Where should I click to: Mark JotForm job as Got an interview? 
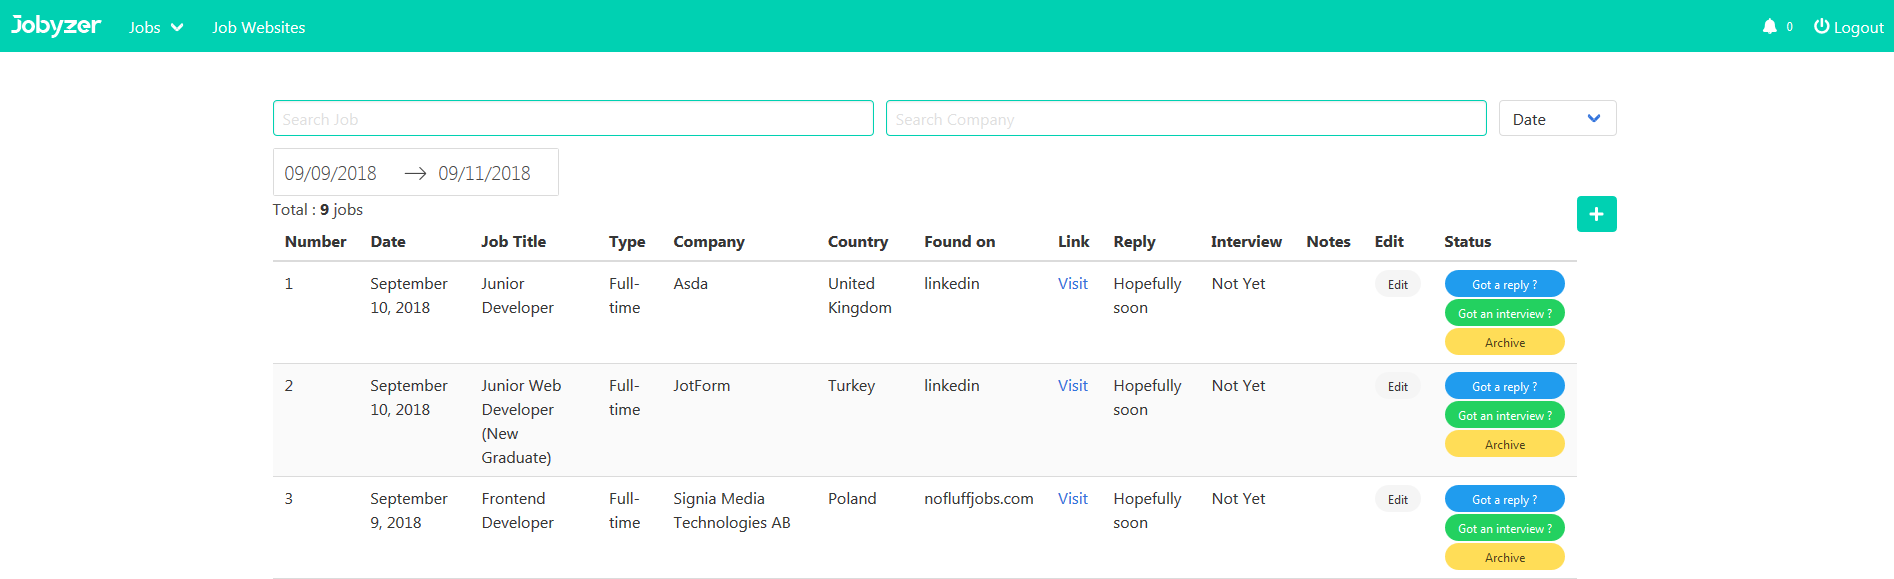pyautogui.click(x=1504, y=416)
